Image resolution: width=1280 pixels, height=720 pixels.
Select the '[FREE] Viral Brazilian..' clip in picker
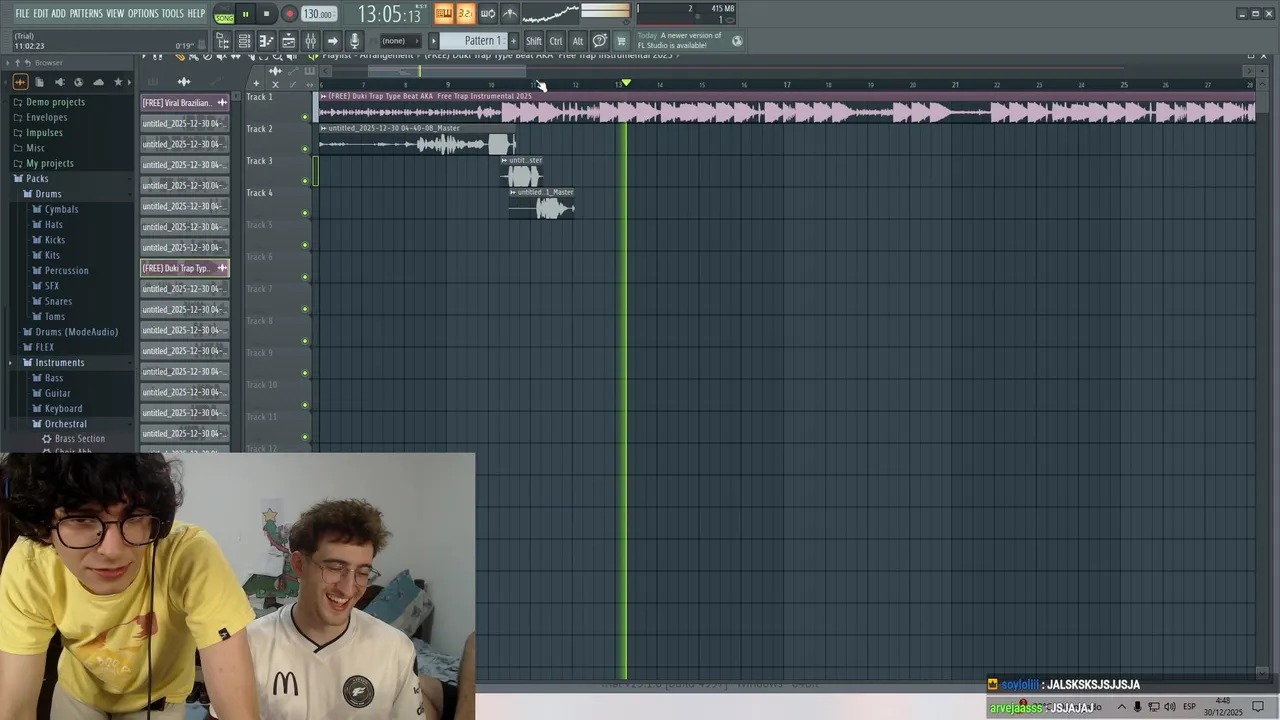click(x=185, y=103)
